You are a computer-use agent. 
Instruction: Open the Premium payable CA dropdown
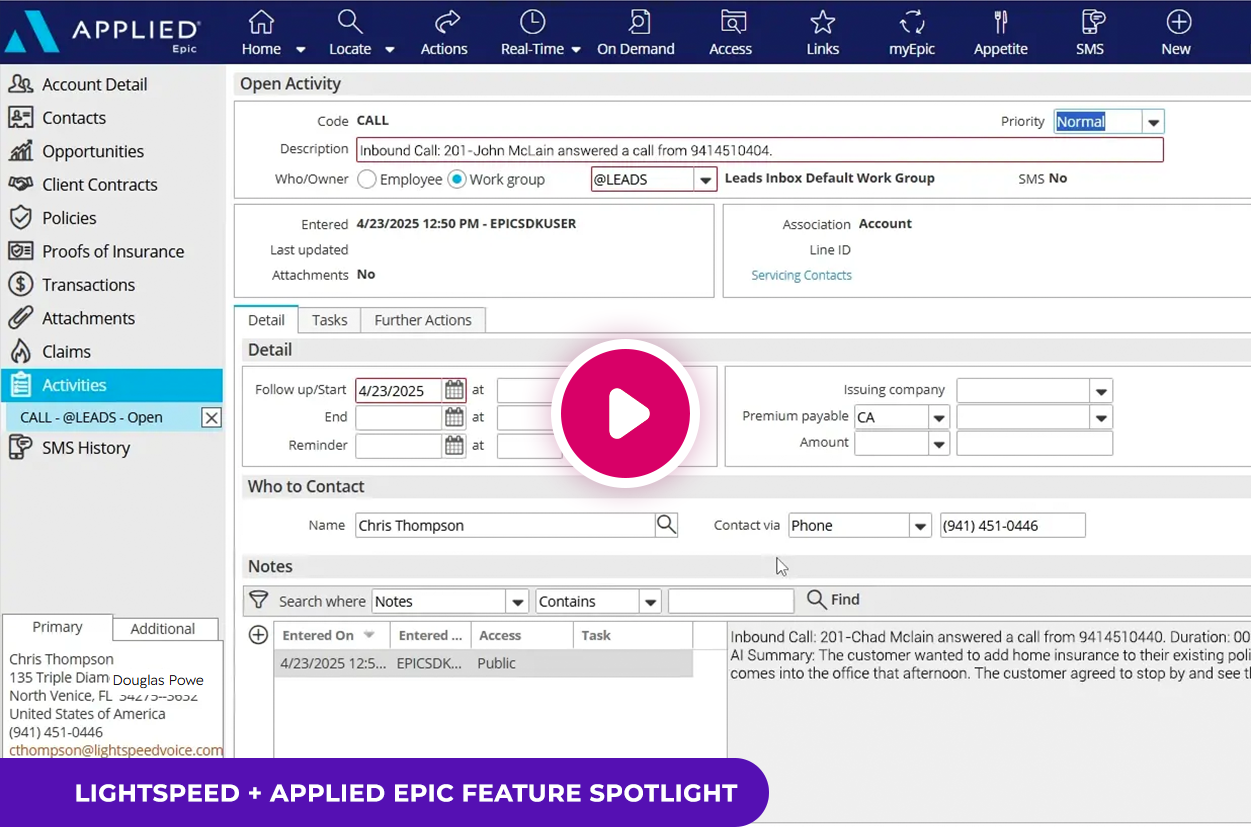pyautogui.click(x=939, y=417)
